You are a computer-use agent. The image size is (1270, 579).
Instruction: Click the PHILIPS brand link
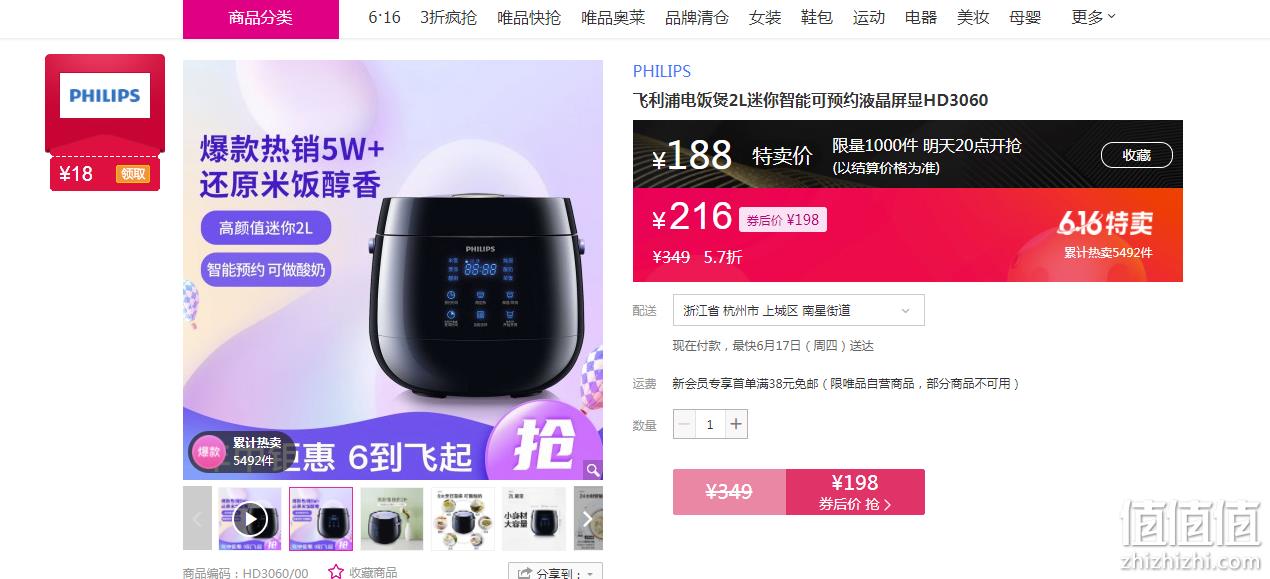coord(662,71)
